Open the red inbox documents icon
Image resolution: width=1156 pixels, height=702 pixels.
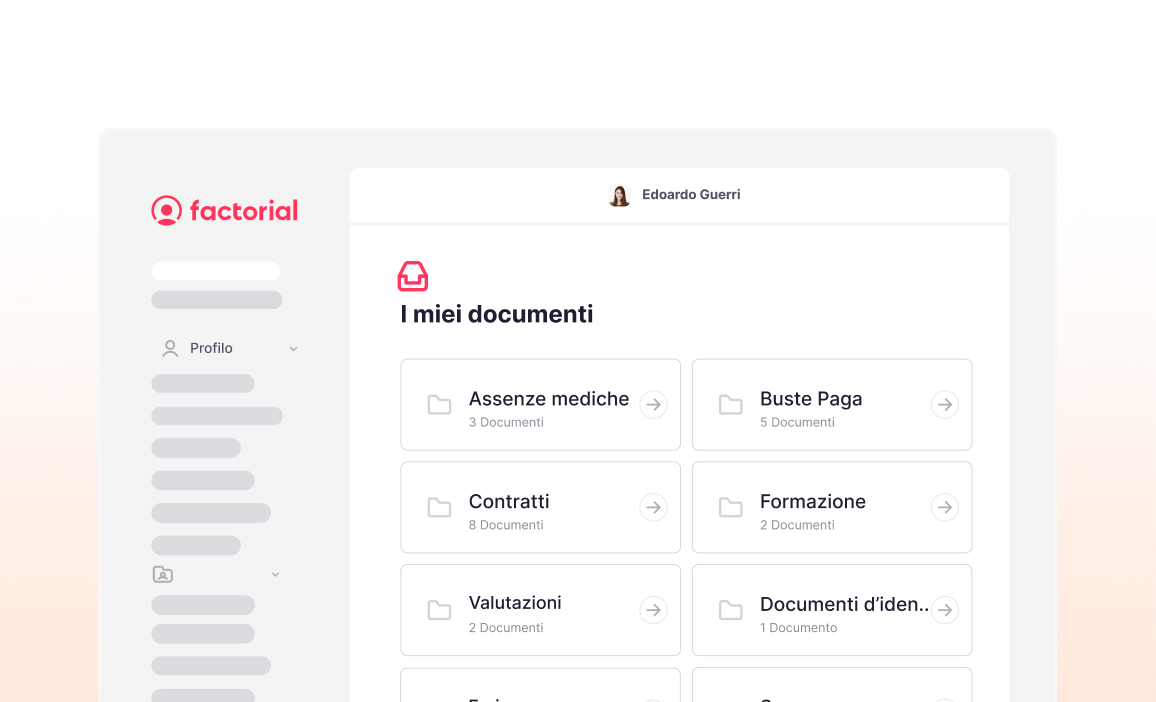[413, 277]
